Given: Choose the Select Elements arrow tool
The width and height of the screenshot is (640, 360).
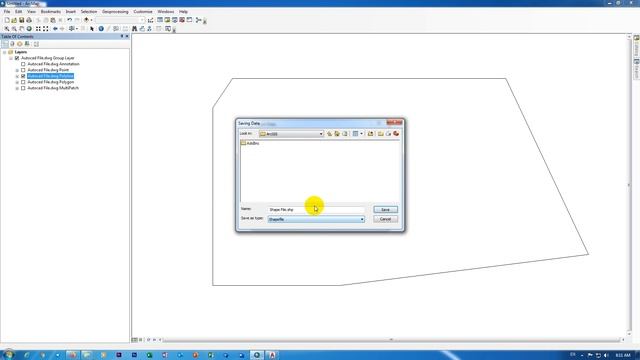Looking at the screenshot, I should coord(92,29).
